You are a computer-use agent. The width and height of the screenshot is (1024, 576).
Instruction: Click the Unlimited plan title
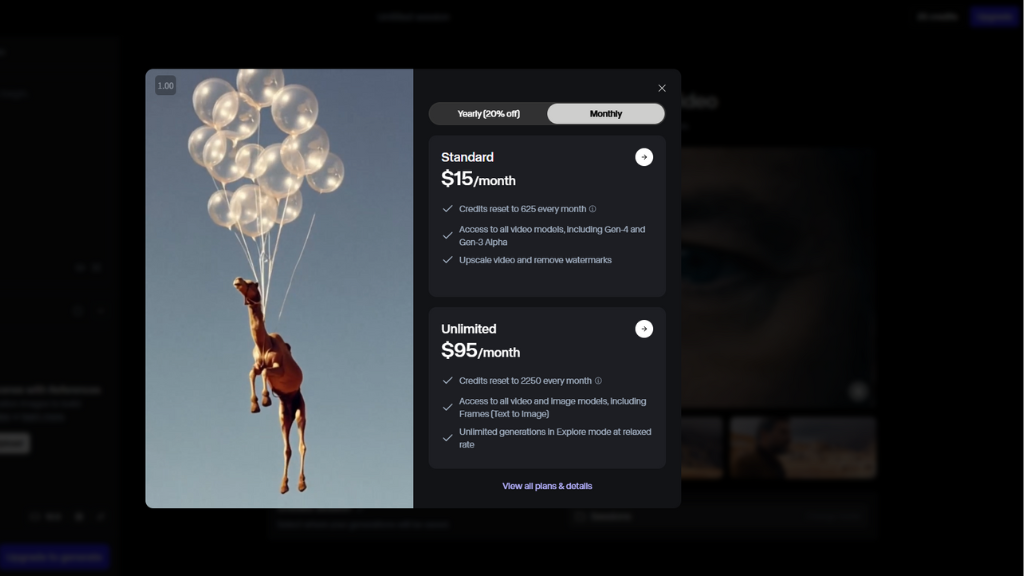click(x=468, y=329)
